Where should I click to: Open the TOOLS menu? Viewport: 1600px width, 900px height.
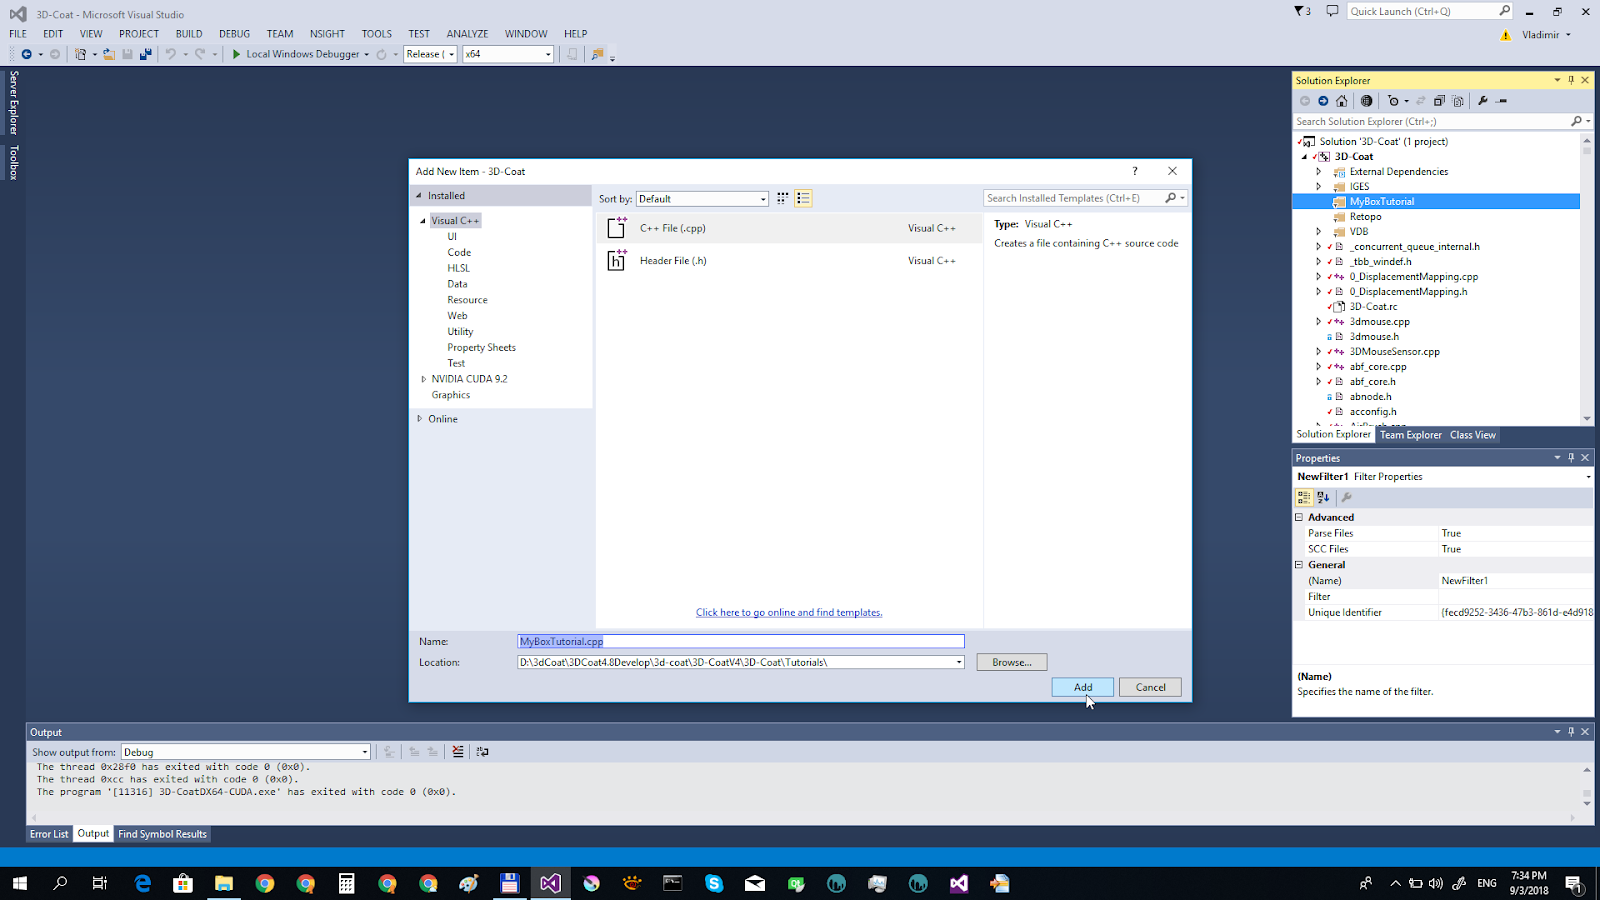coord(377,33)
